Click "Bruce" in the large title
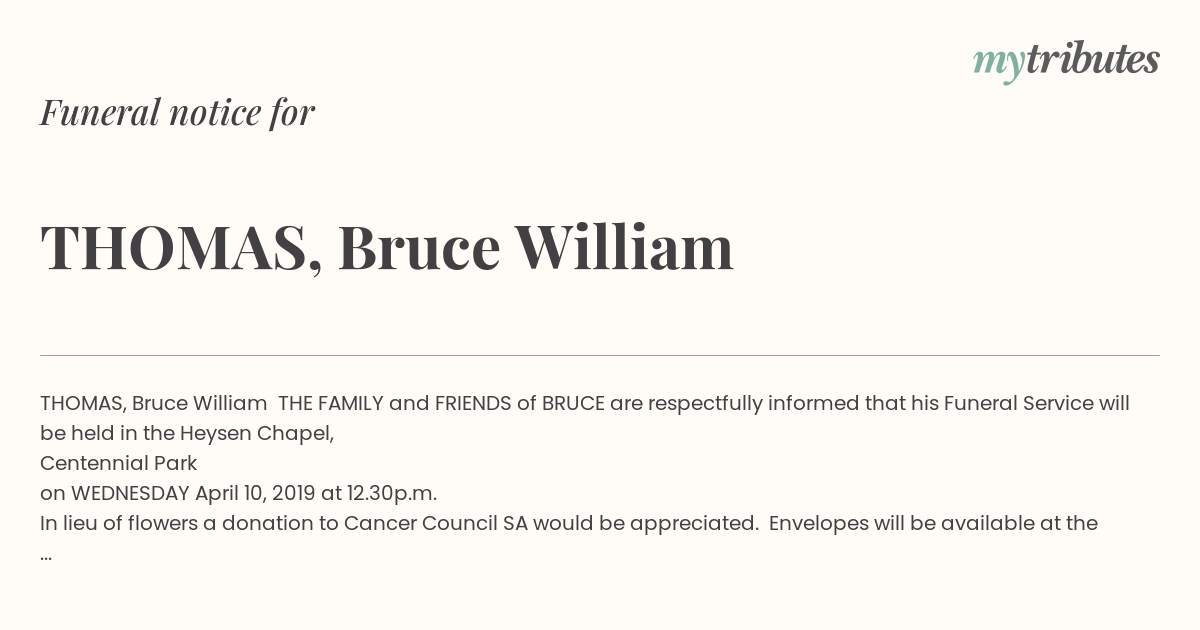Image resolution: width=1200 pixels, height=630 pixels. pyautogui.click(x=419, y=248)
